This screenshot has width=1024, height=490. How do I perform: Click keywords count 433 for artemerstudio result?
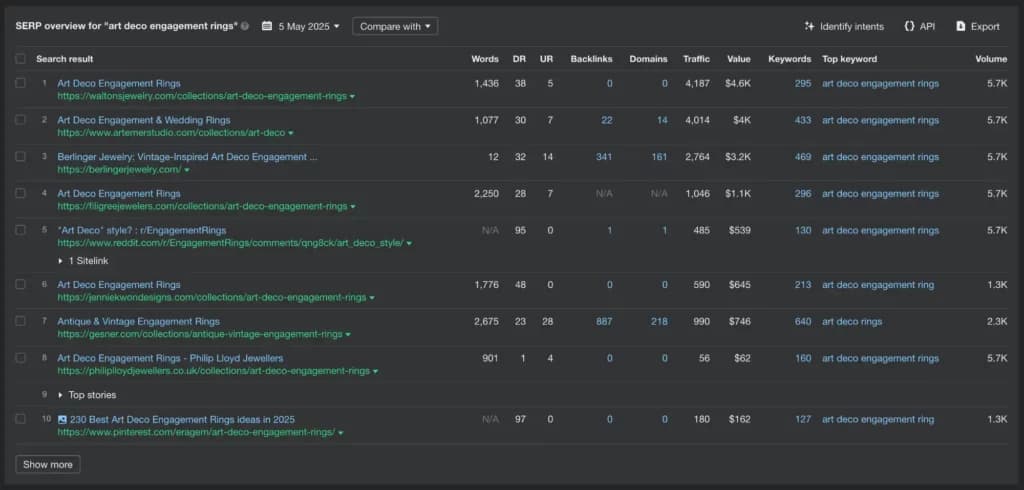coord(802,120)
